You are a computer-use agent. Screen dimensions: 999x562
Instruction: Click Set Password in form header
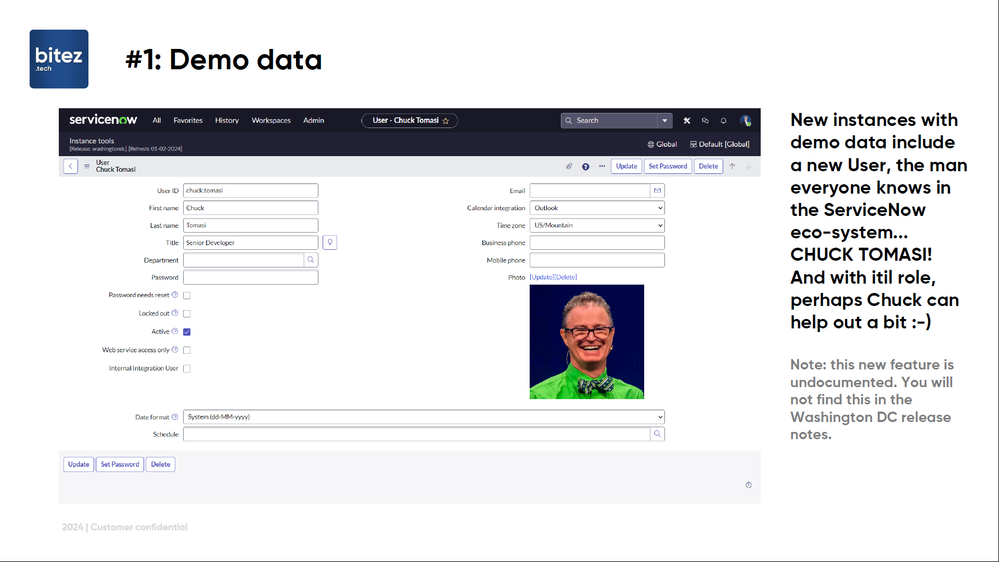668,166
